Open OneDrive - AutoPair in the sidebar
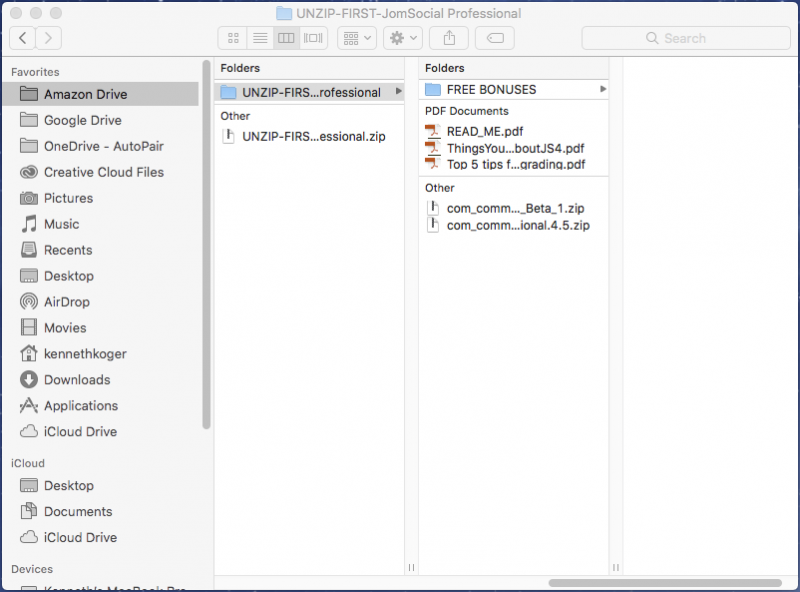The width and height of the screenshot is (800, 592). point(101,146)
